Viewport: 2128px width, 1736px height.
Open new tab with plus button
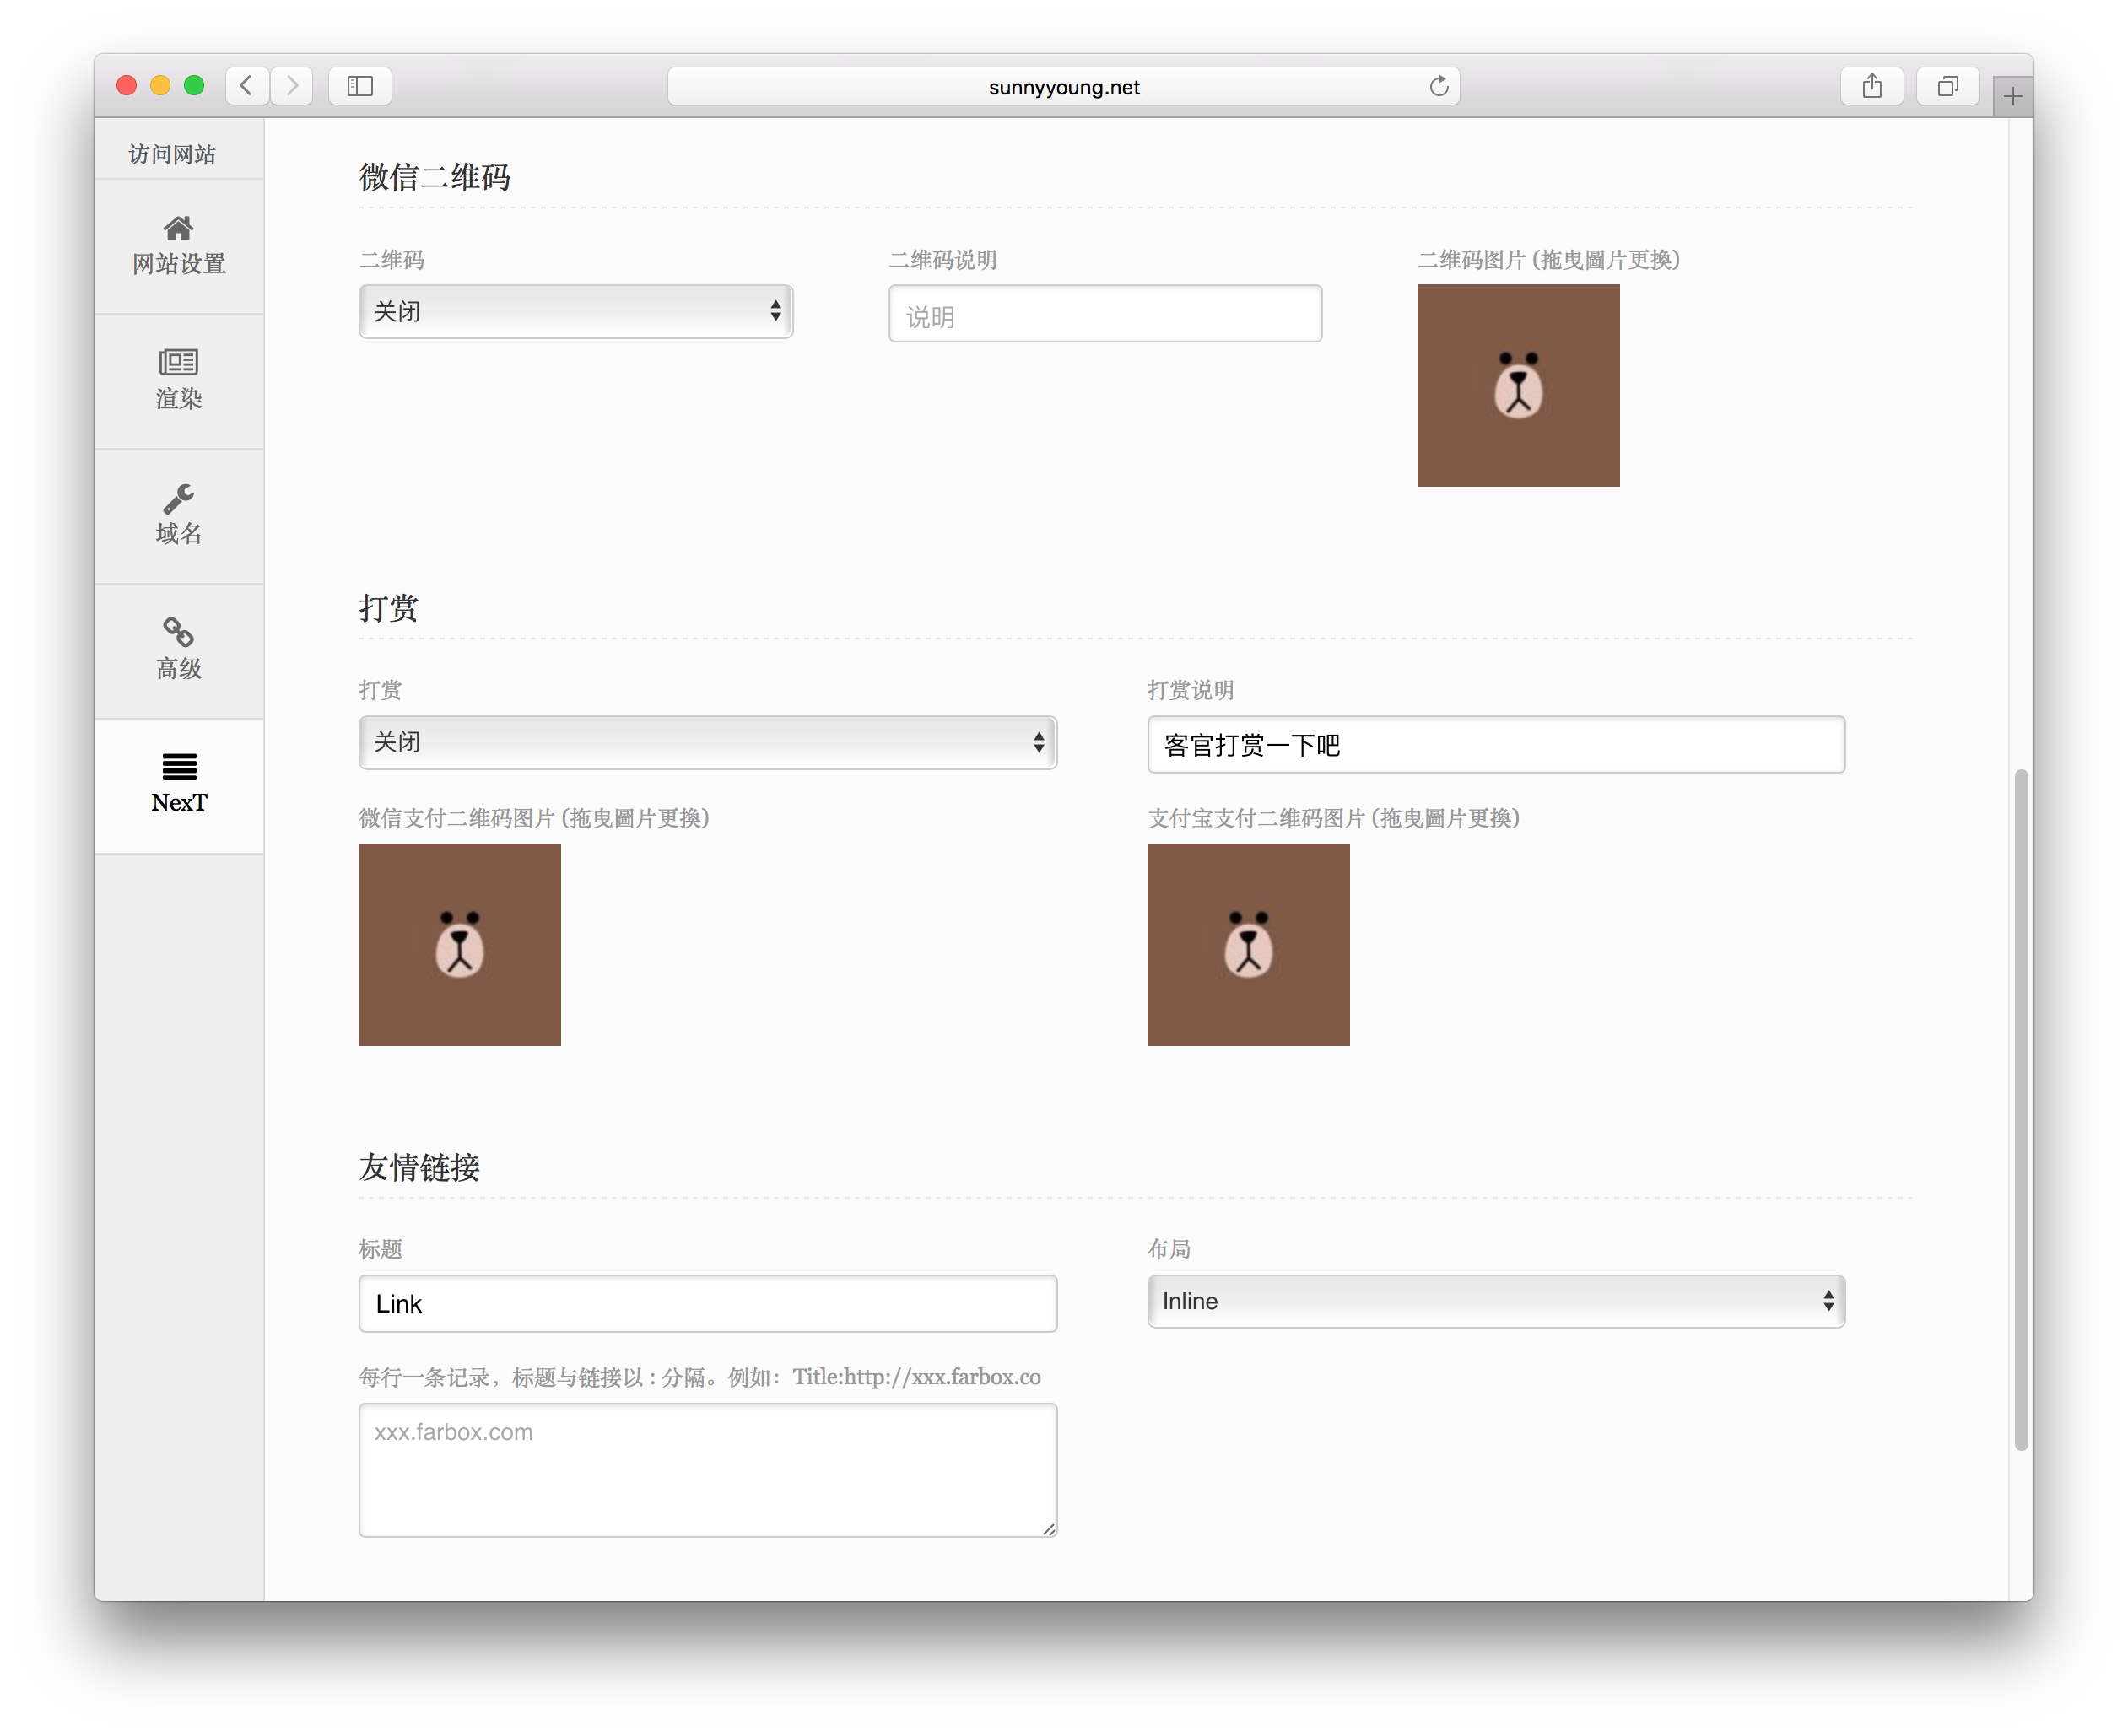(2012, 97)
